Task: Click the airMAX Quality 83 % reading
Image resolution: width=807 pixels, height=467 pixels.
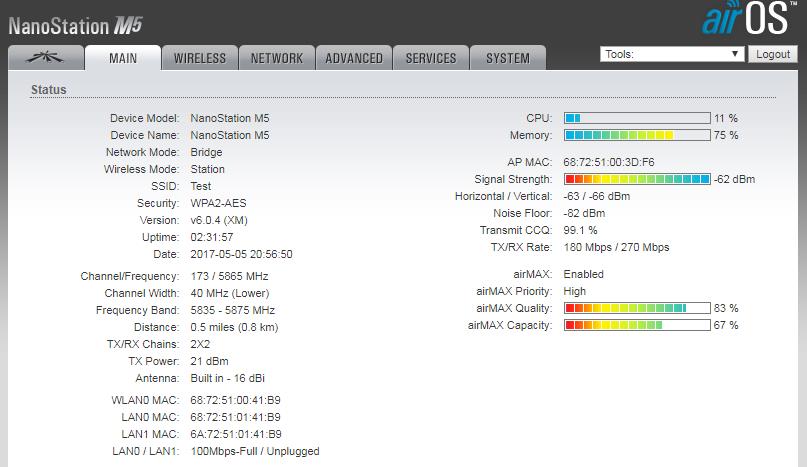Action: pyautogui.click(x=726, y=308)
